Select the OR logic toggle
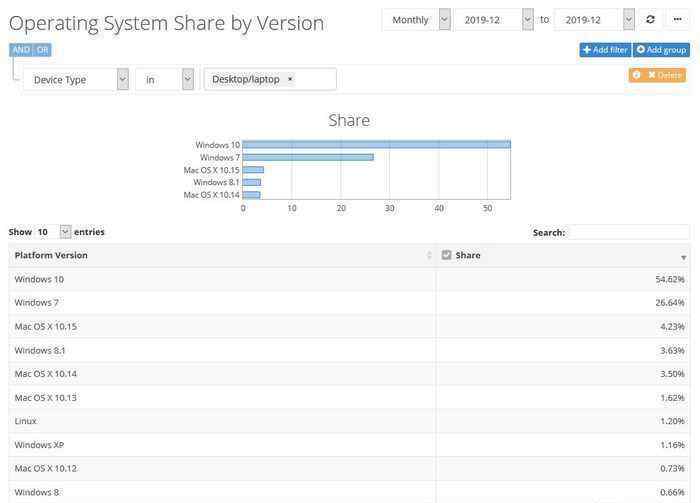Image resolution: width=700 pixels, height=503 pixels. click(42, 50)
